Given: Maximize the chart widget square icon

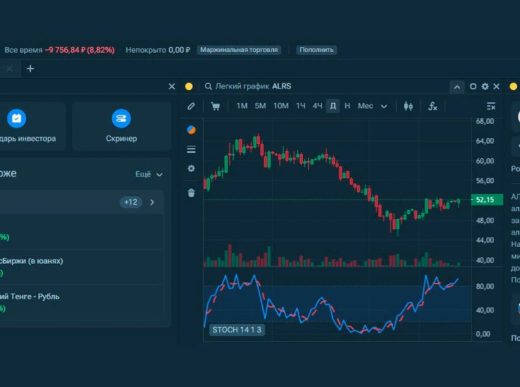Looking at the screenshot, I should [x=473, y=87].
